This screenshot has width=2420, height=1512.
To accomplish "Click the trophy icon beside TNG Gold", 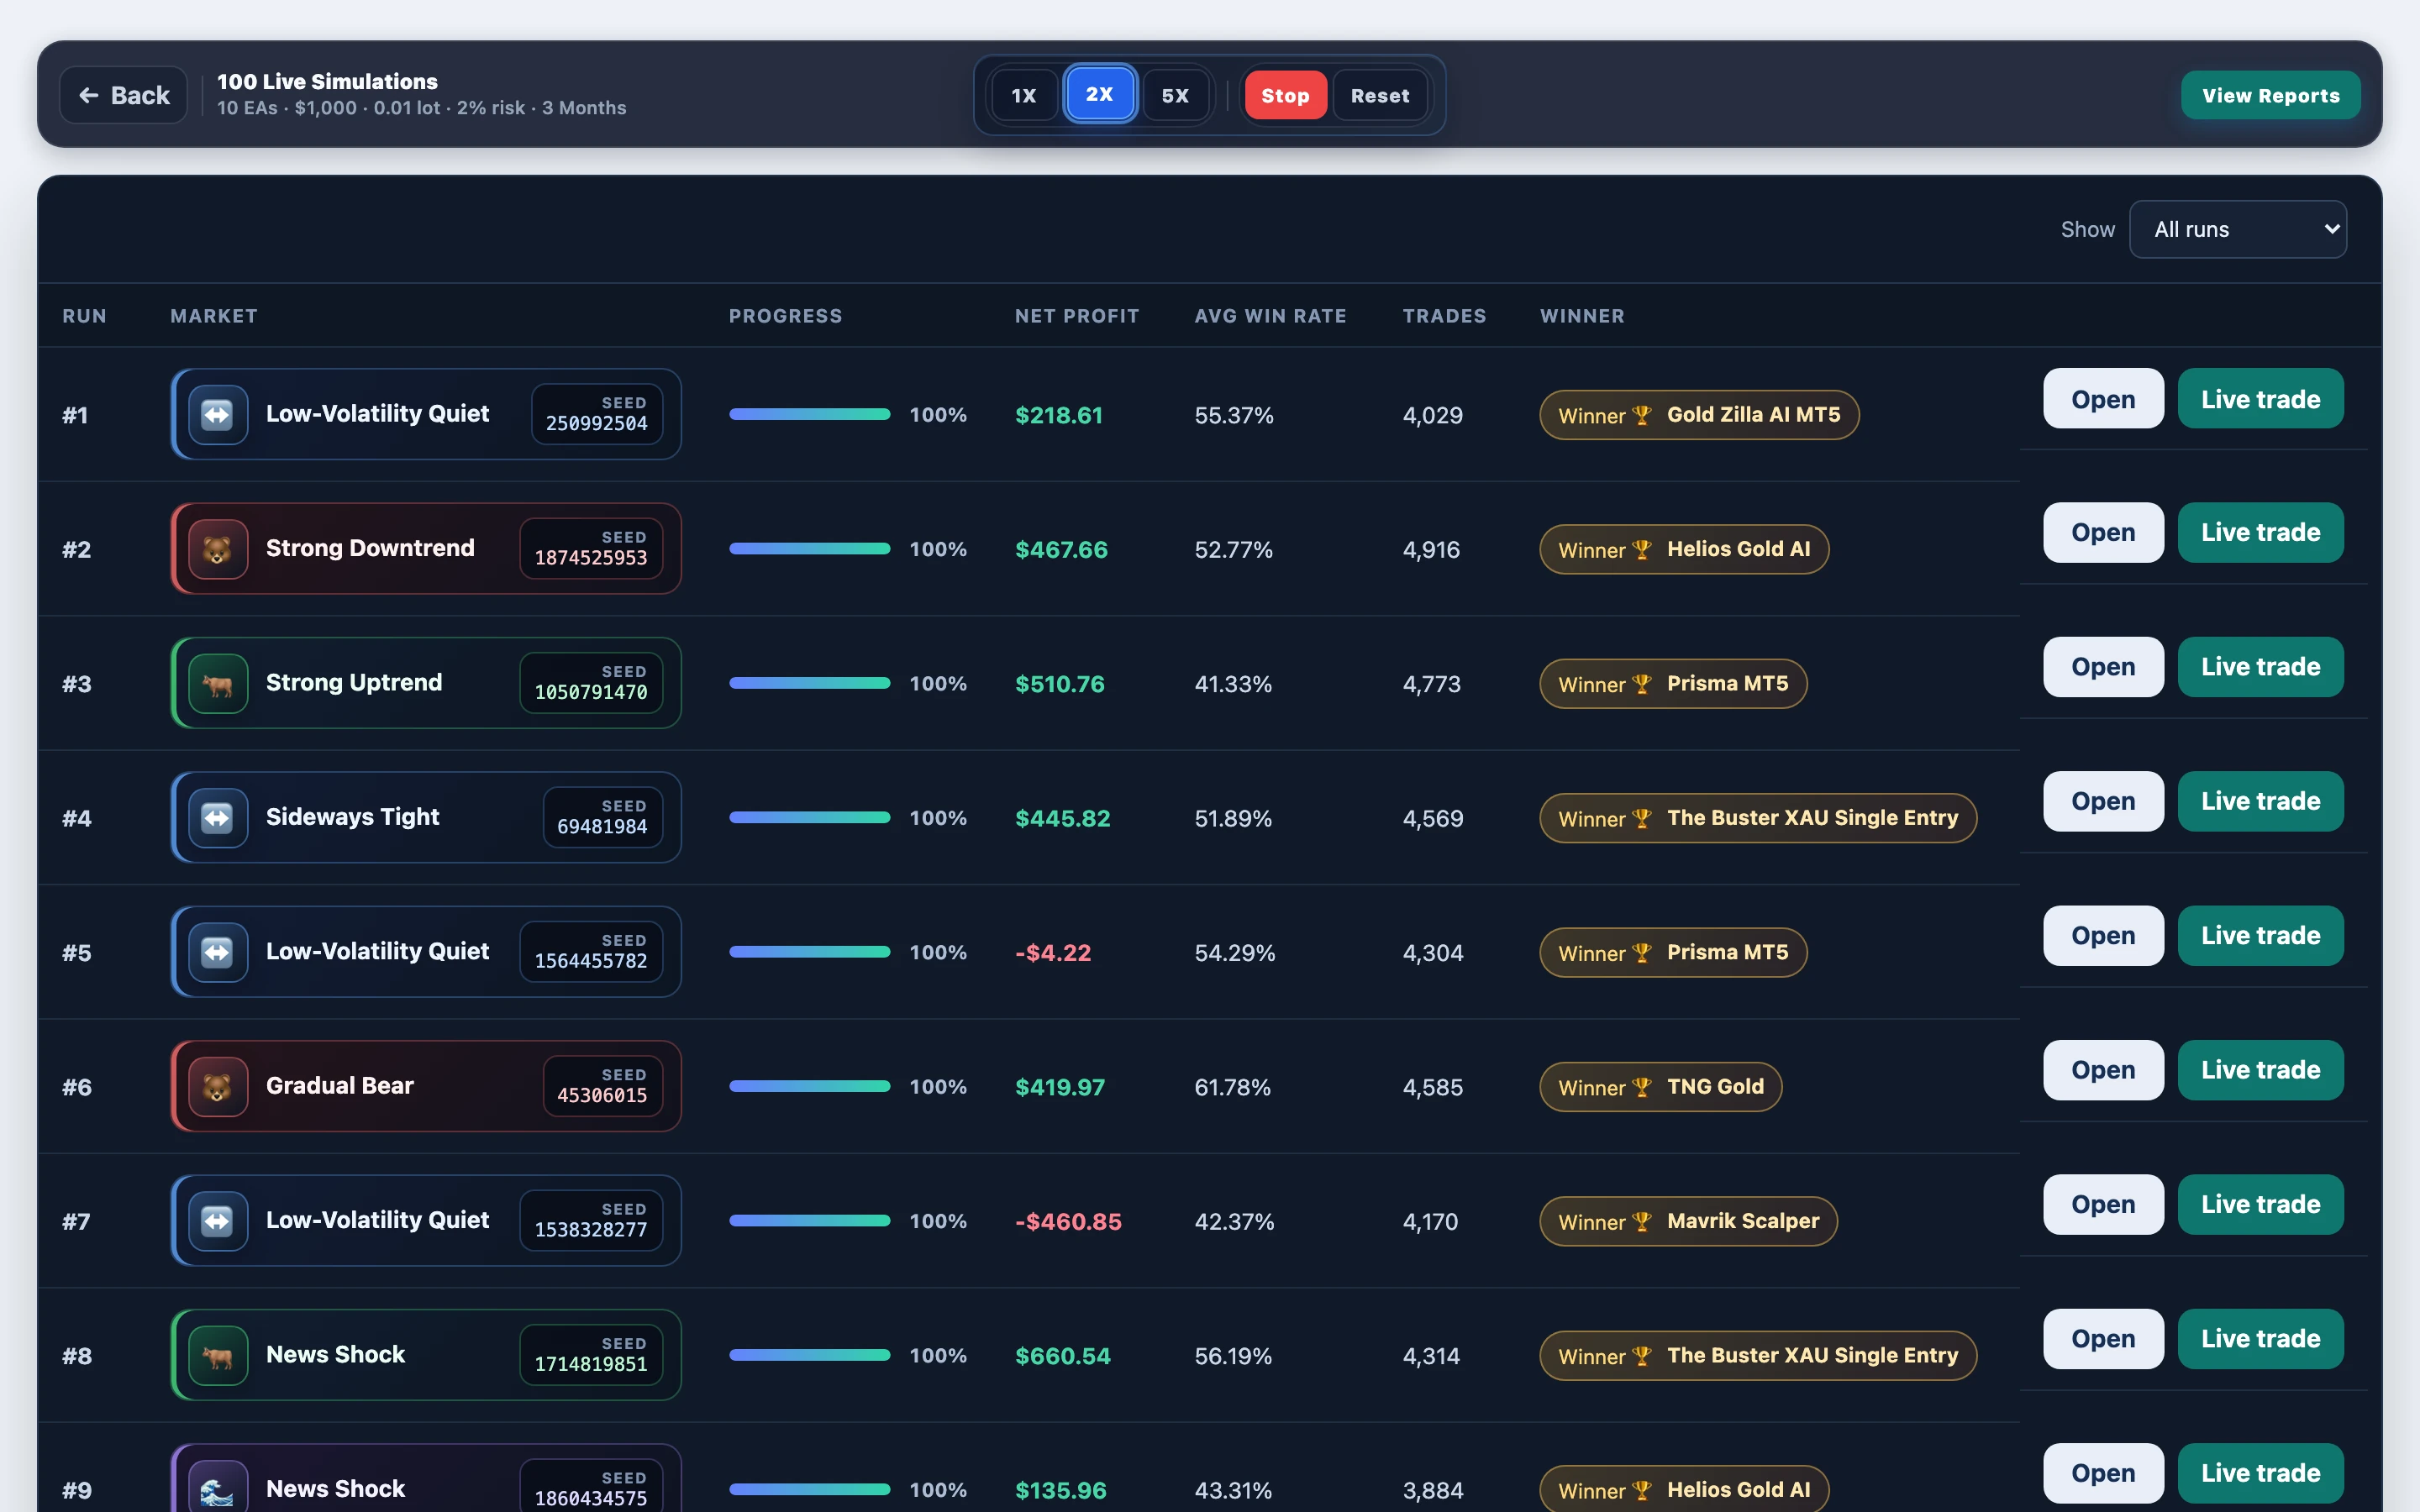I will tap(1641, 1087).
